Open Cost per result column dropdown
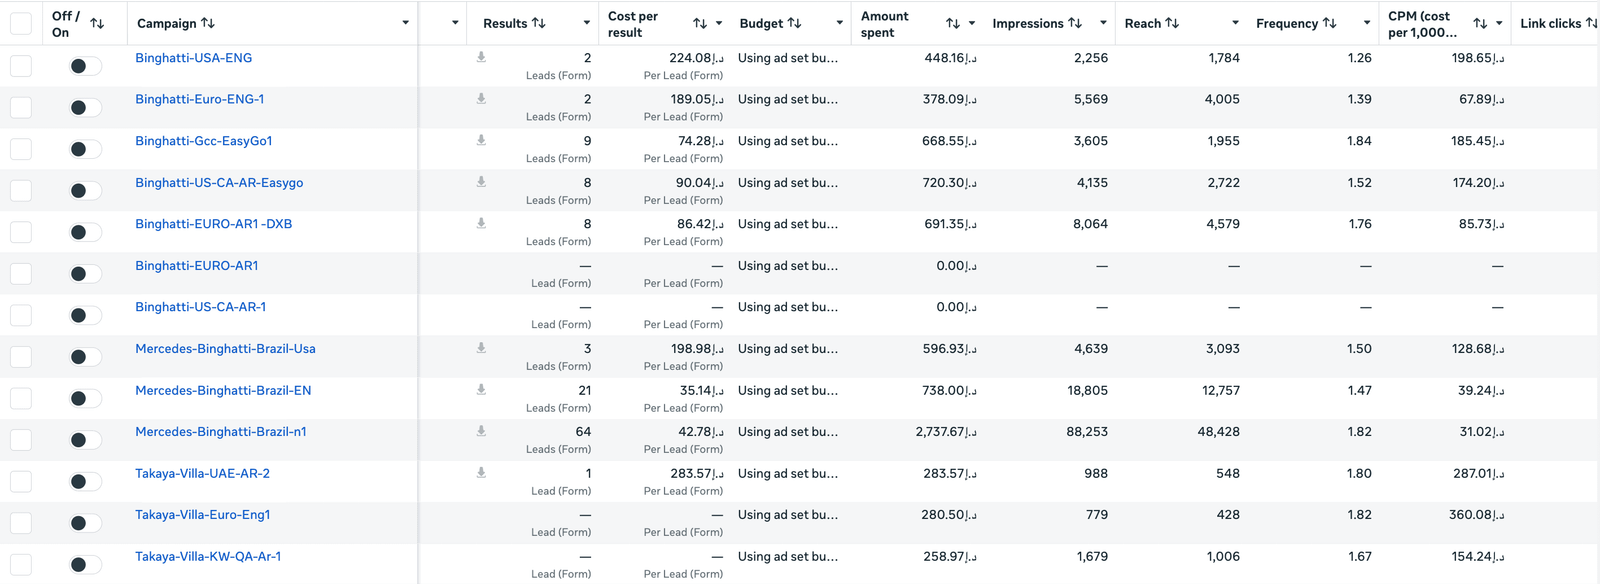The height and width of the screenshot is (584, 1600). [719, 23]
